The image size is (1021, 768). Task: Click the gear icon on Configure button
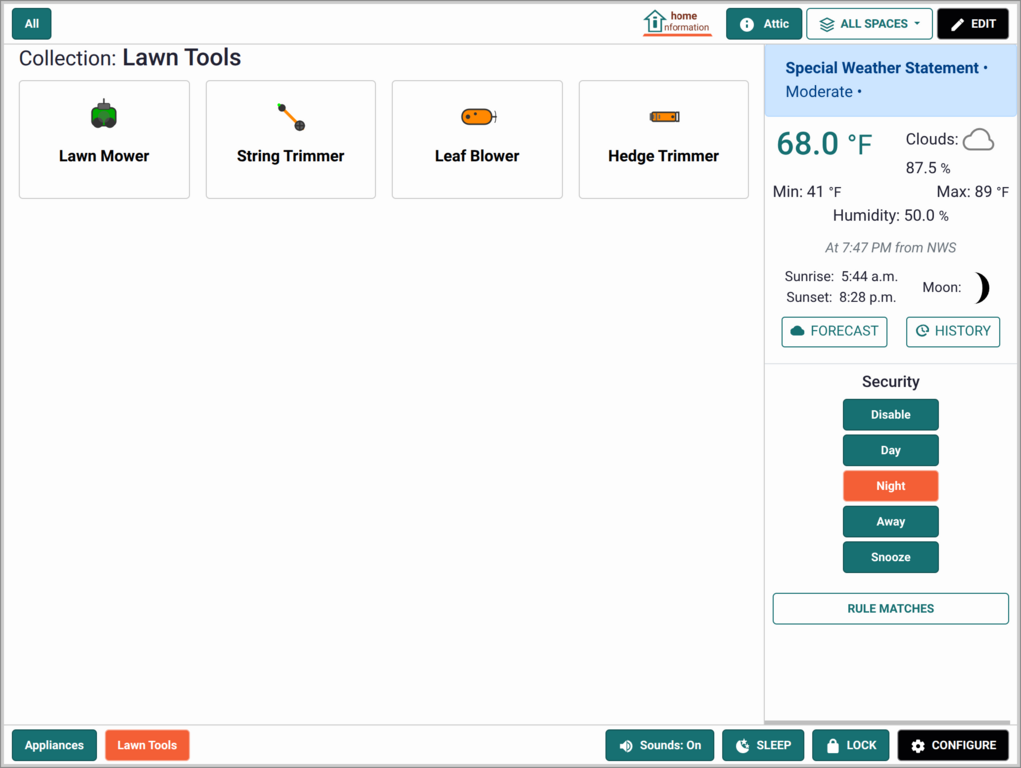(917, 746)
